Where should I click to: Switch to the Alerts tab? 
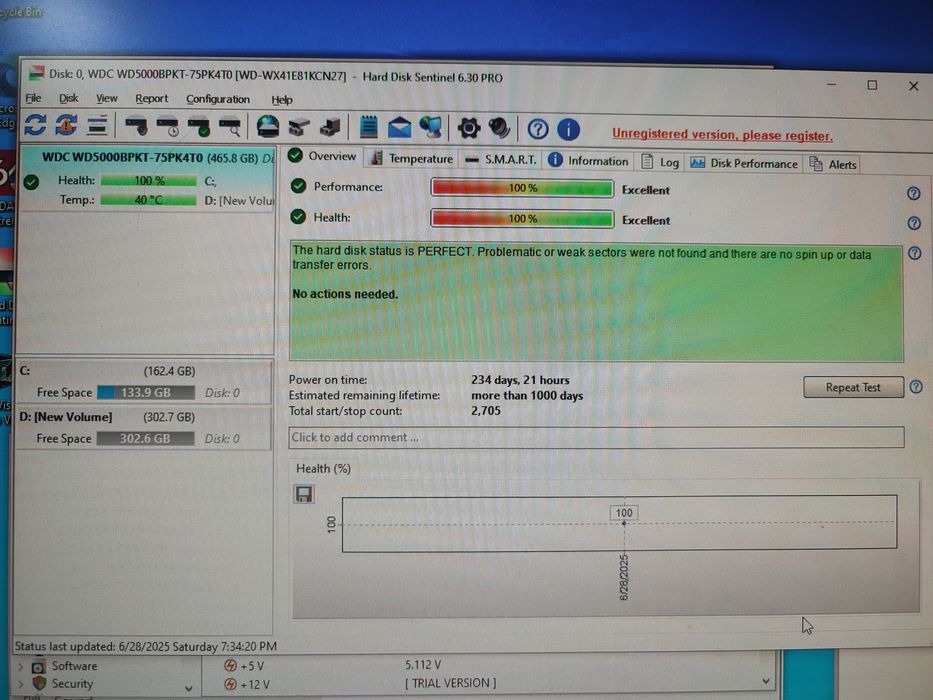(832, 165)
